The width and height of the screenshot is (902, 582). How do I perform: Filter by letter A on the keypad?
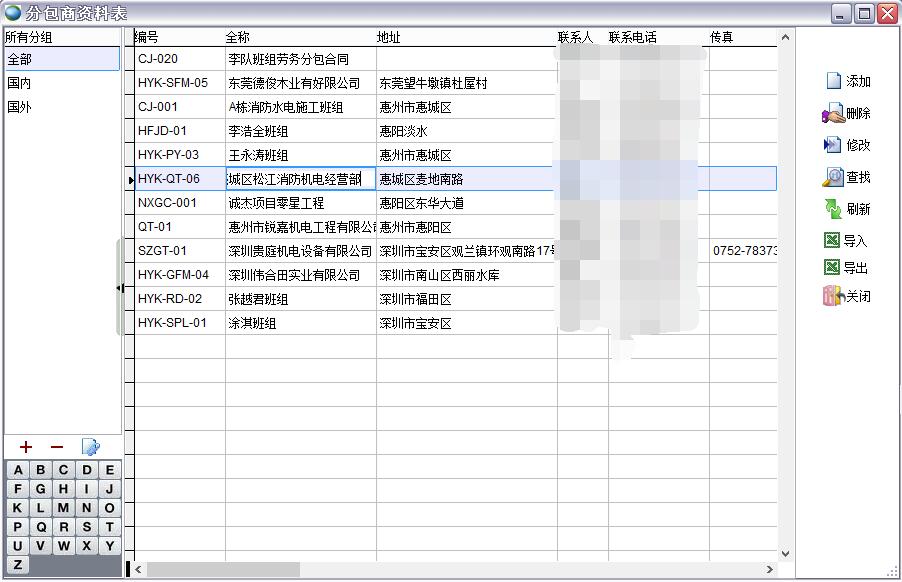[x=18, y=470]
